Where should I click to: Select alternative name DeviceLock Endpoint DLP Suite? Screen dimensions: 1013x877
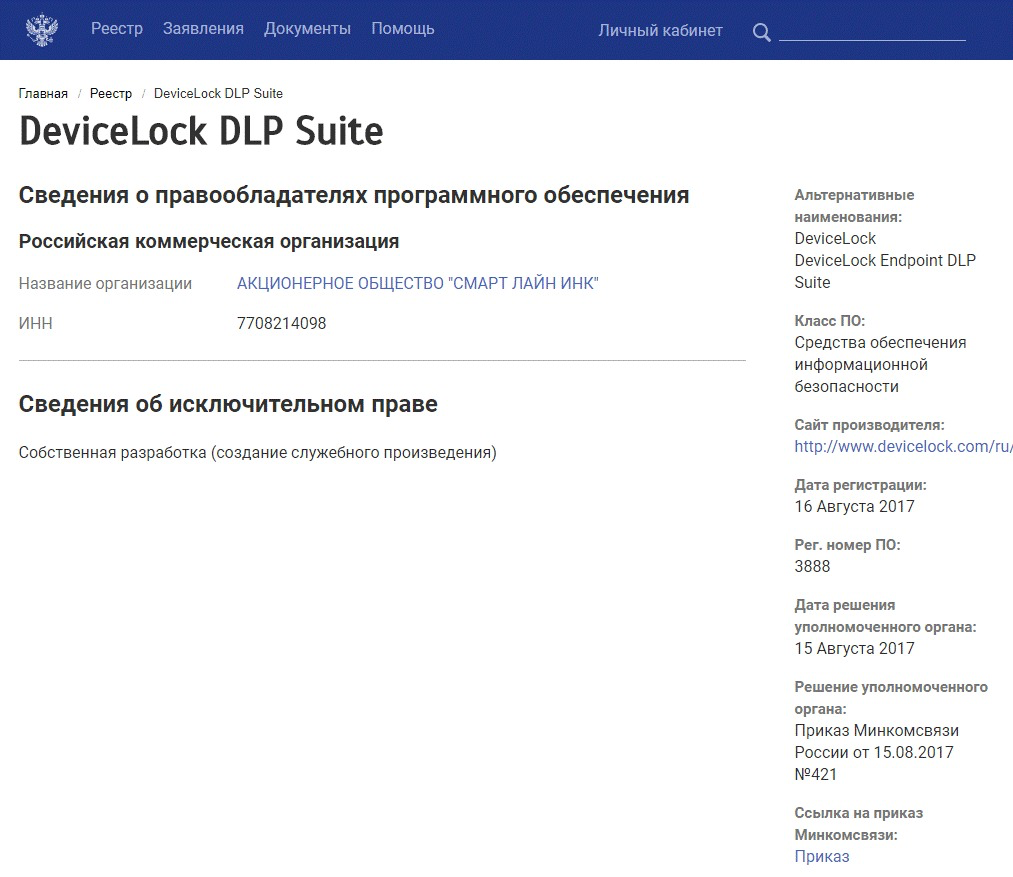pos(885,271)
